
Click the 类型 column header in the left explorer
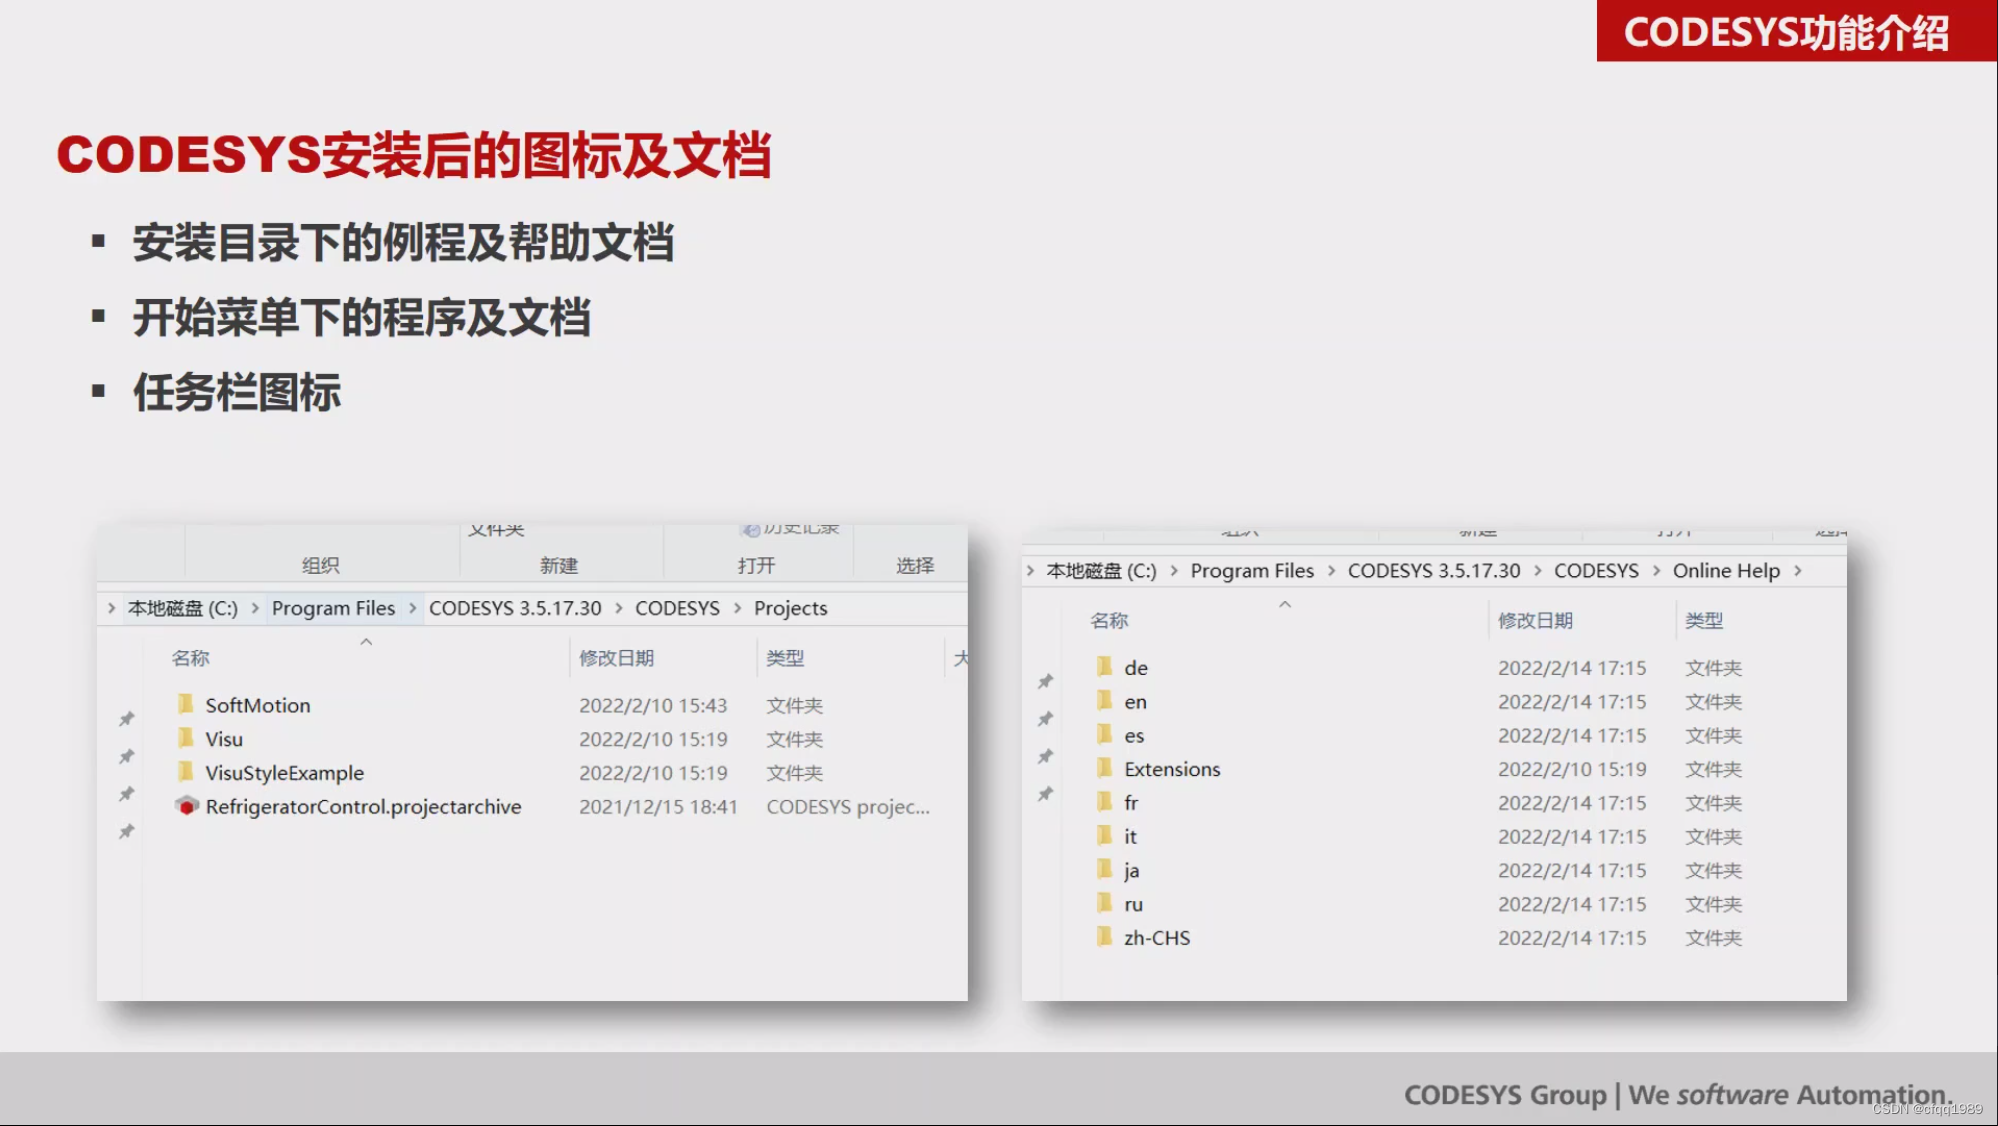click(x=785, y=658)
